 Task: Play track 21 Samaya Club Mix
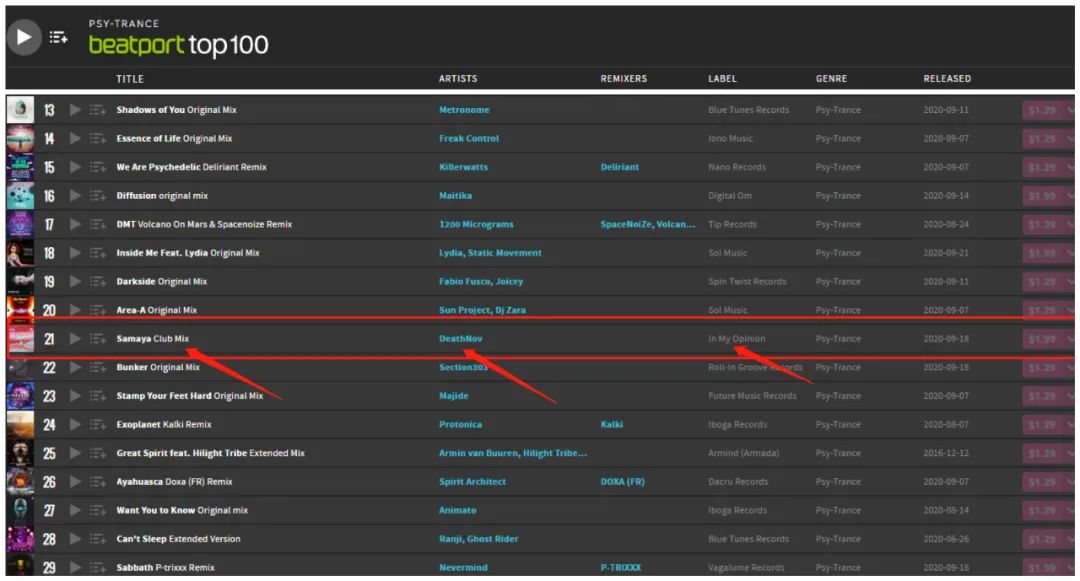75,339
